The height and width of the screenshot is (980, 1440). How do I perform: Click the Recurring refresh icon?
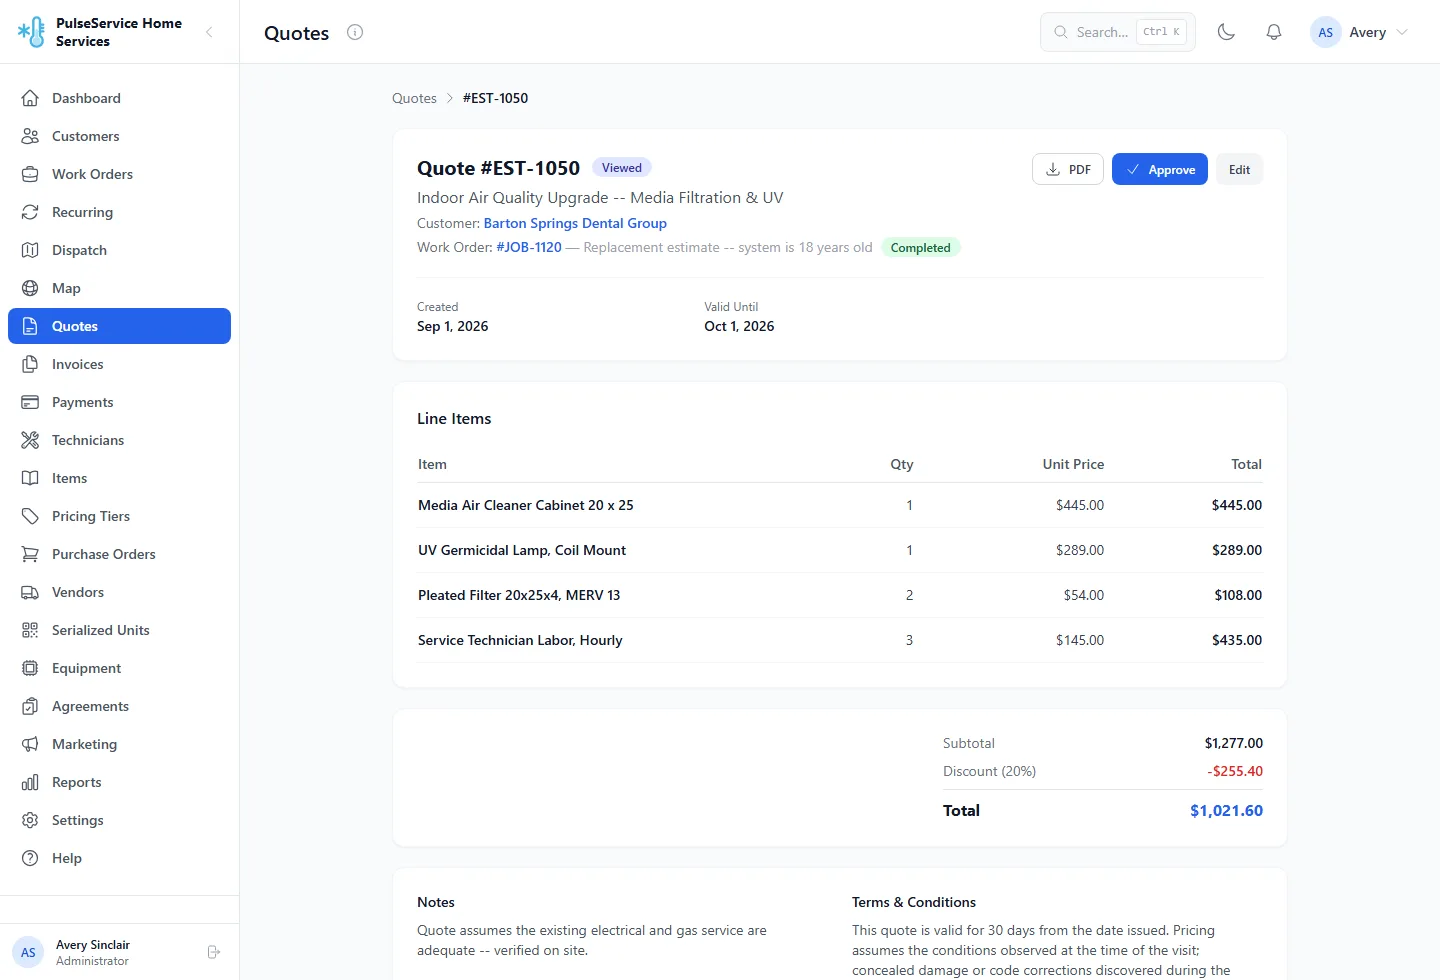pyautogui.click(x=30, y=212)
